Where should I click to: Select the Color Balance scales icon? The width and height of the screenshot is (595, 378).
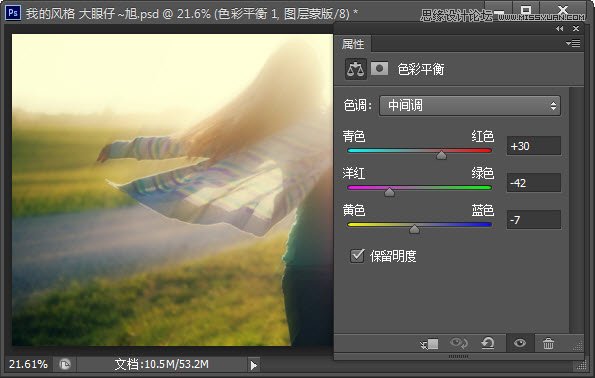pyautogui.click(x=356, y=69)
